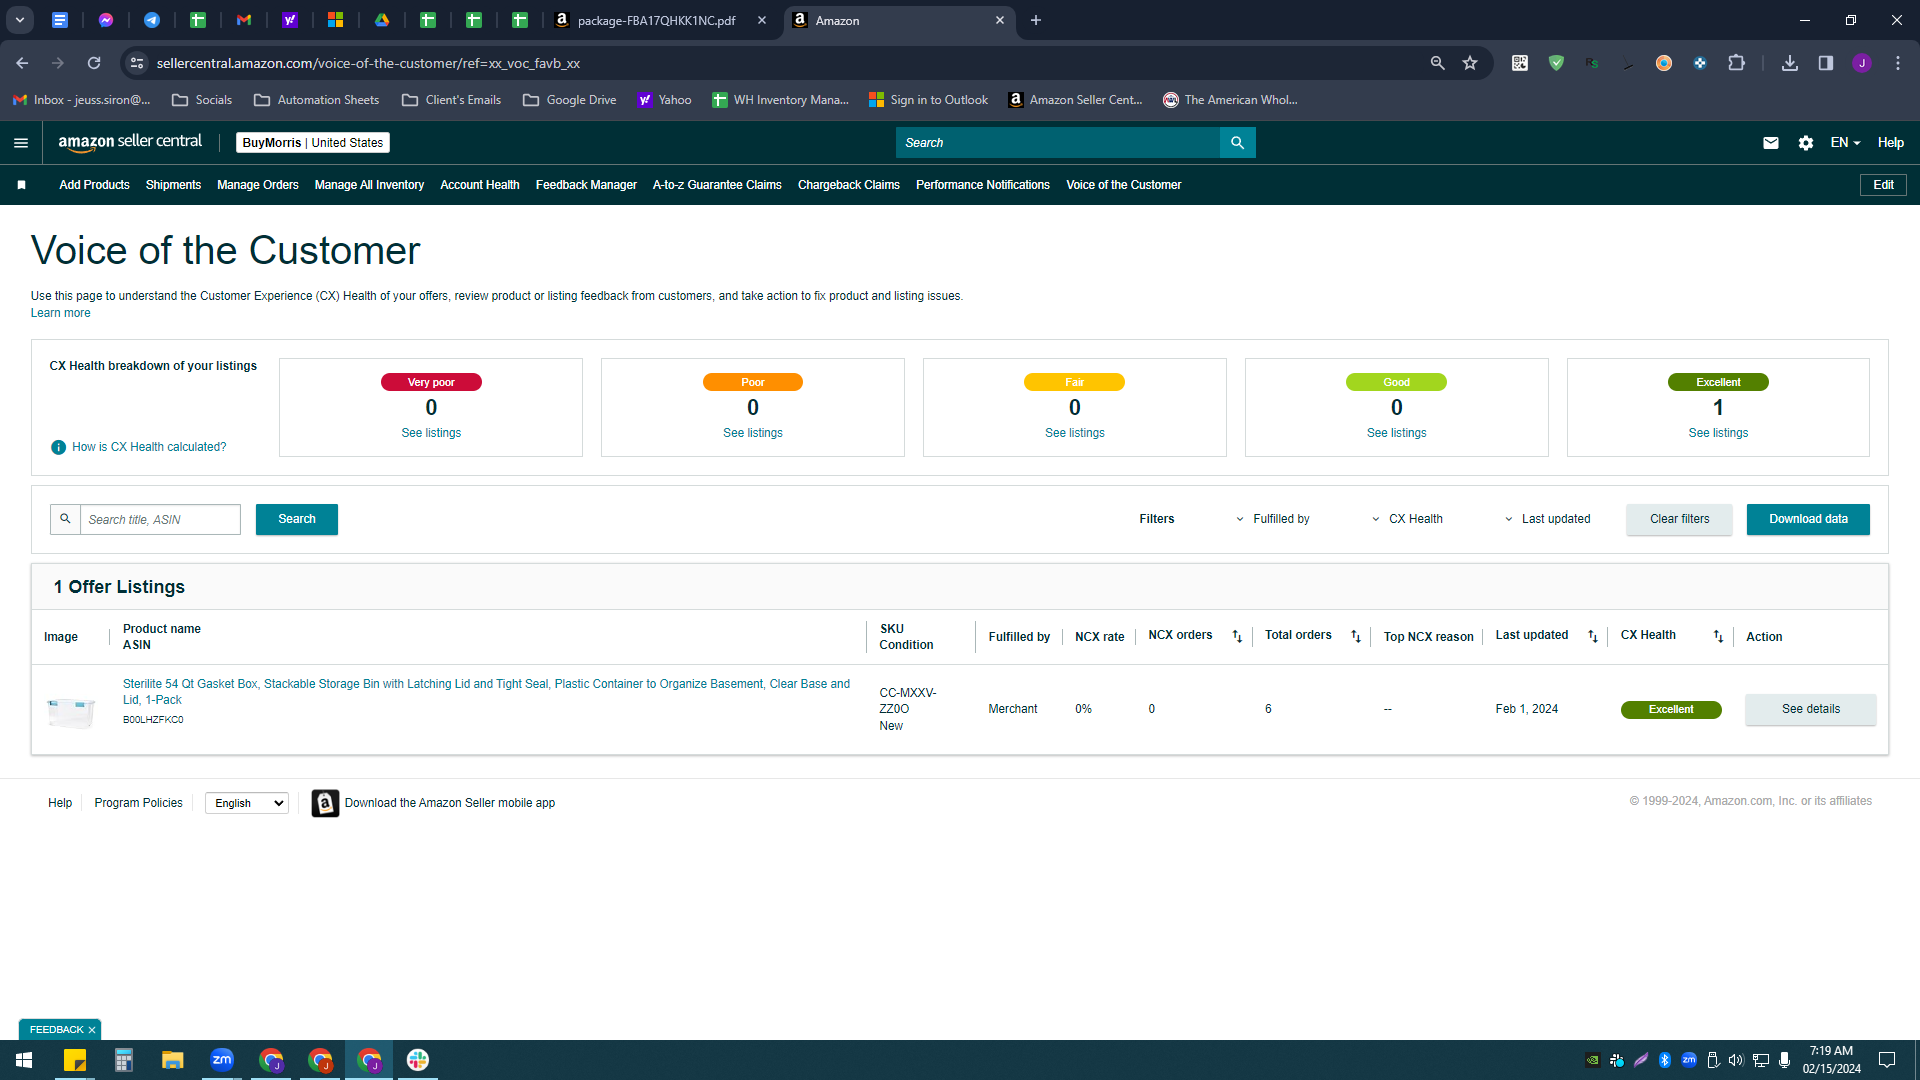Click How is CX Health calculated? link
This screenshot has width=1920, height=1080.
tap(149, 447)
